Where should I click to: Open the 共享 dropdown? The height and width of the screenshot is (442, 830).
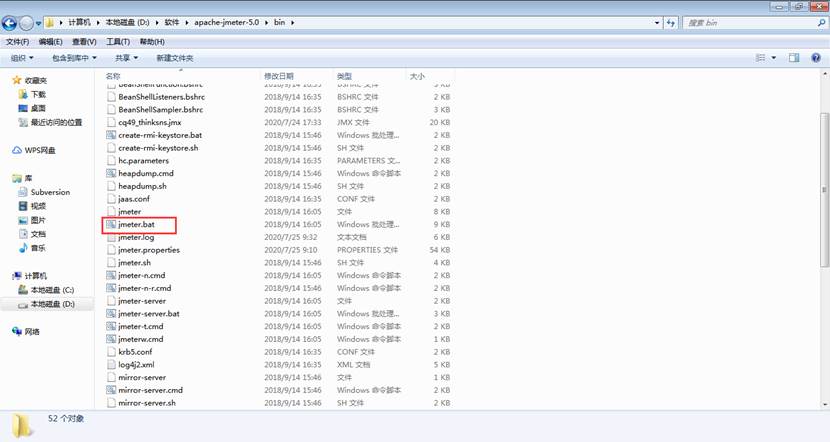pos(127,58)
